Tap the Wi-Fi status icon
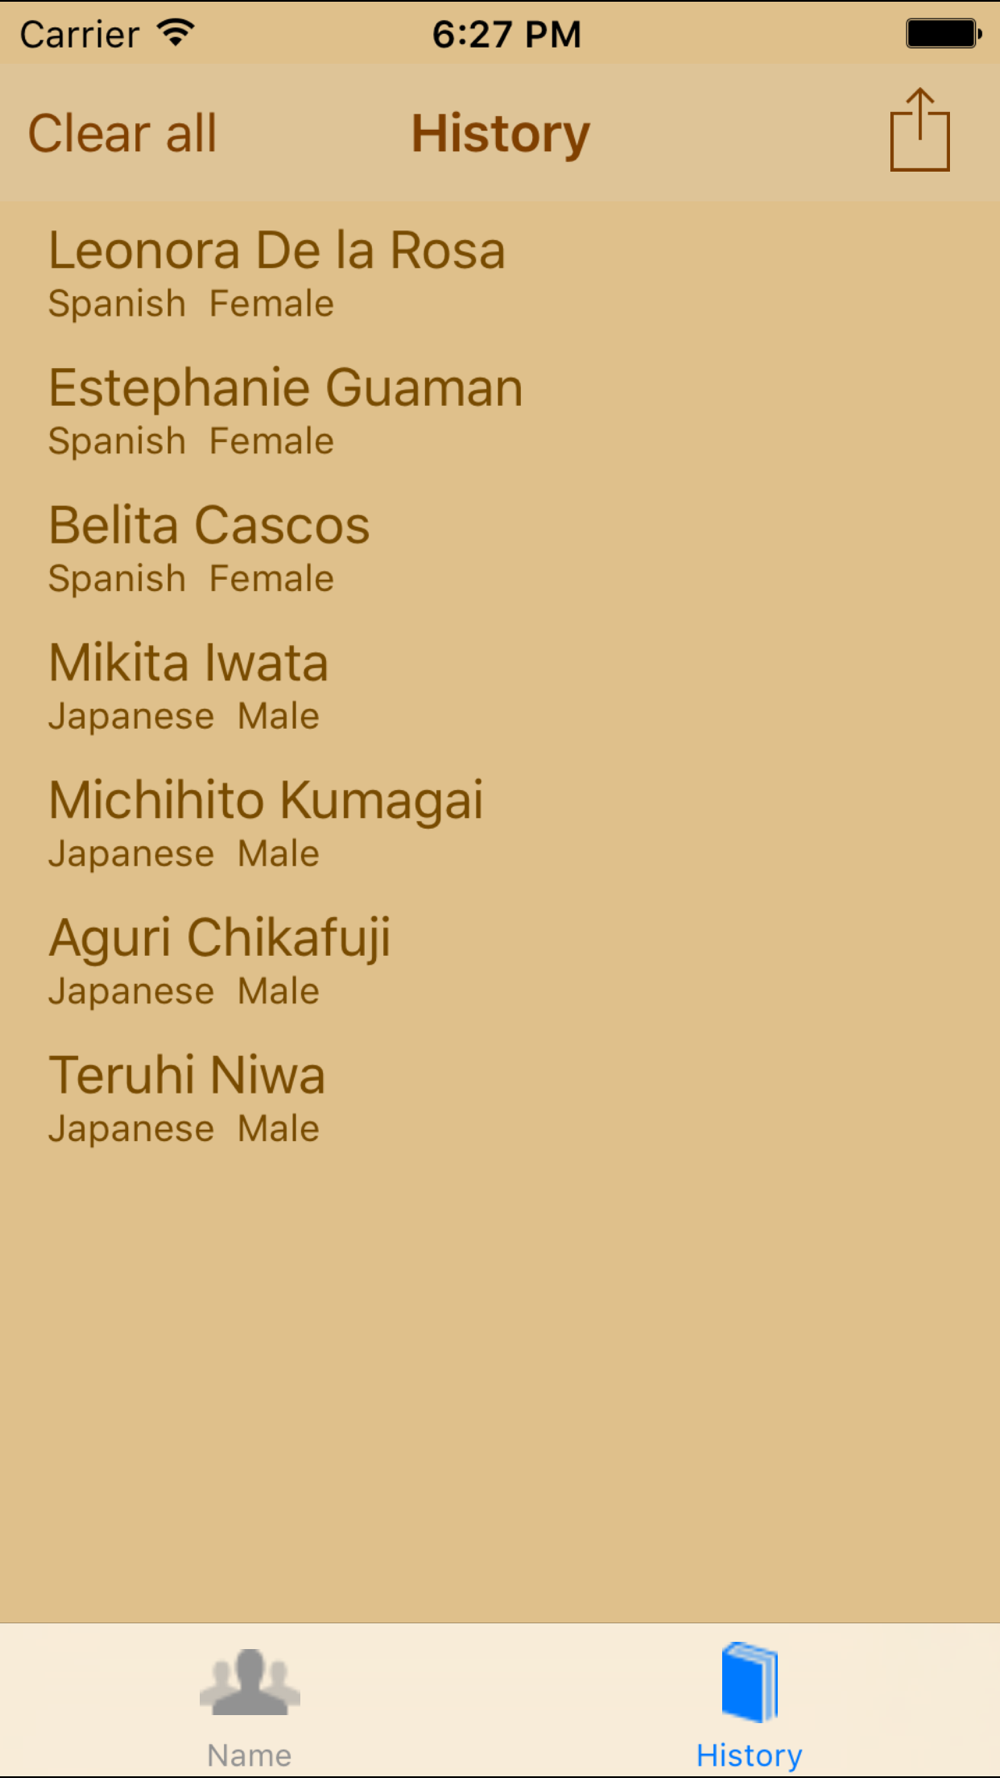Viewport: 1000px width, 1778px height. [x=176, y=33]
